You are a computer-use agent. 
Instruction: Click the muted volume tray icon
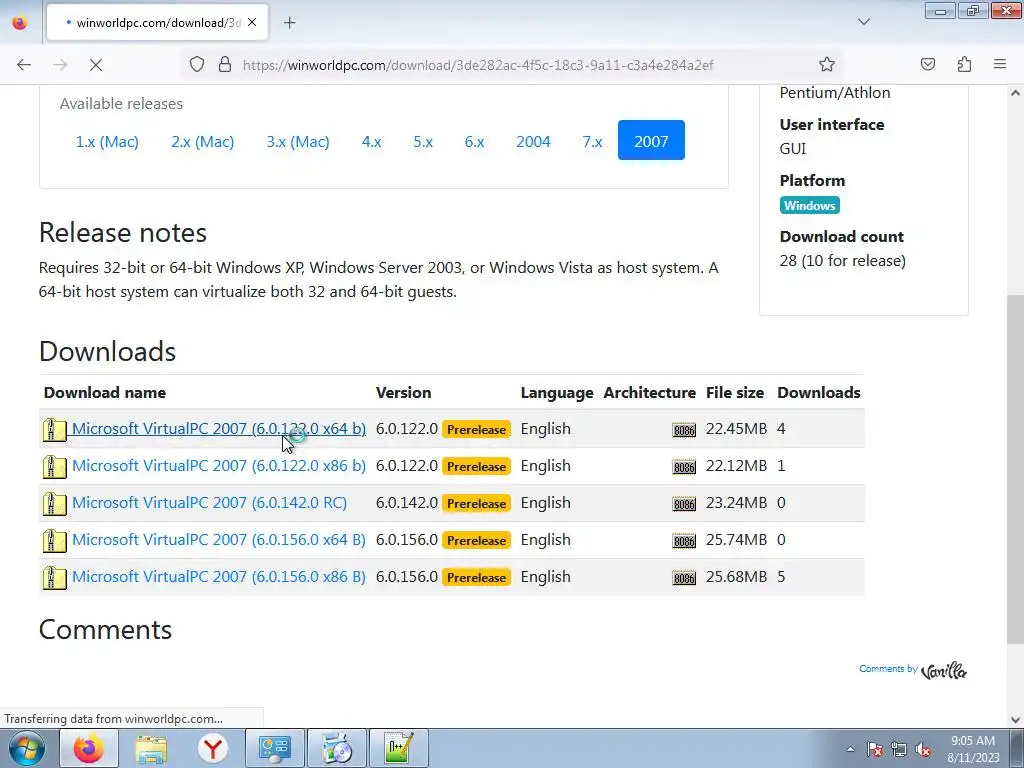[923, 749]
